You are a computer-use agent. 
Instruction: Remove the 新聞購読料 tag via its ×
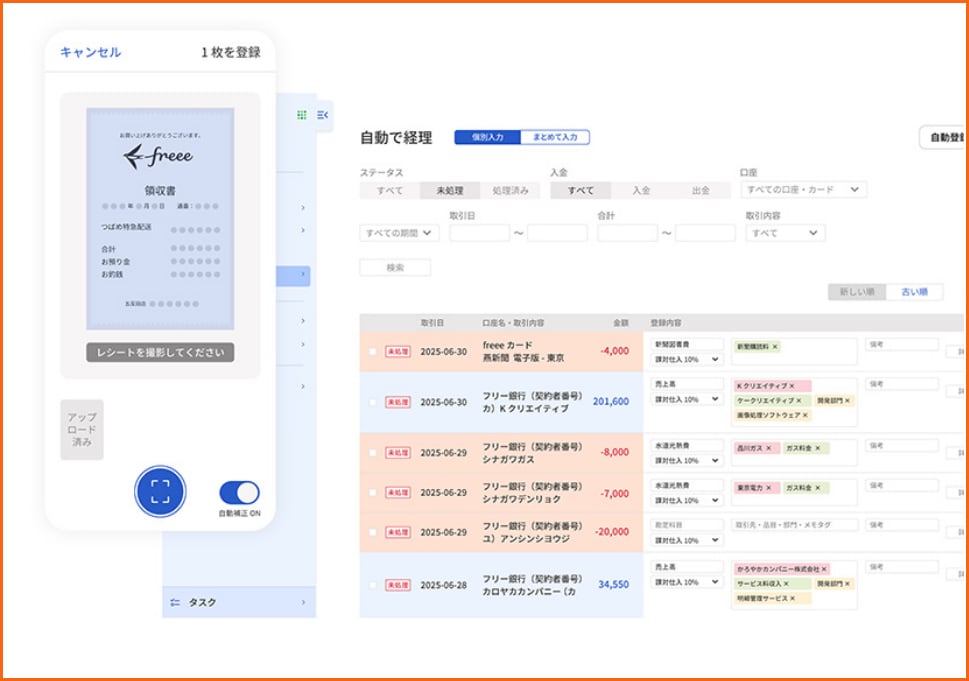point(776,347)
